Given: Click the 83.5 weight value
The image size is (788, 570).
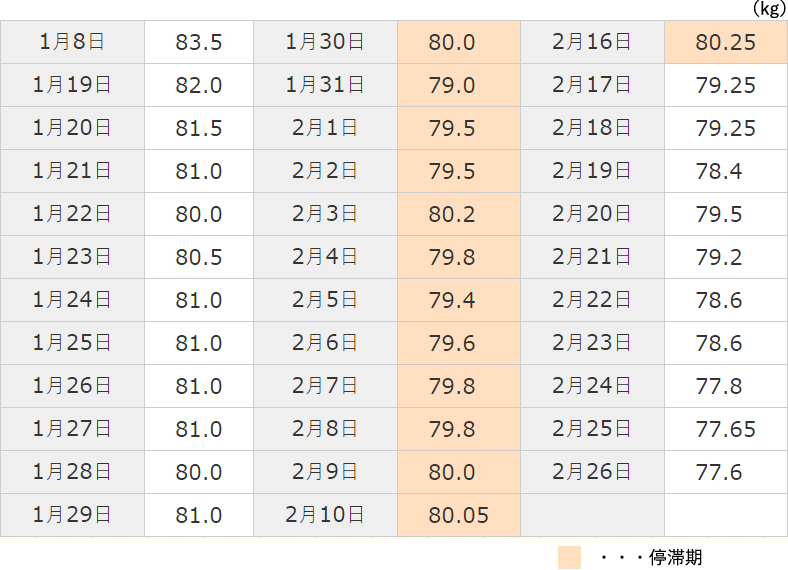Looking at the screenshot, I should coord(198,43).
